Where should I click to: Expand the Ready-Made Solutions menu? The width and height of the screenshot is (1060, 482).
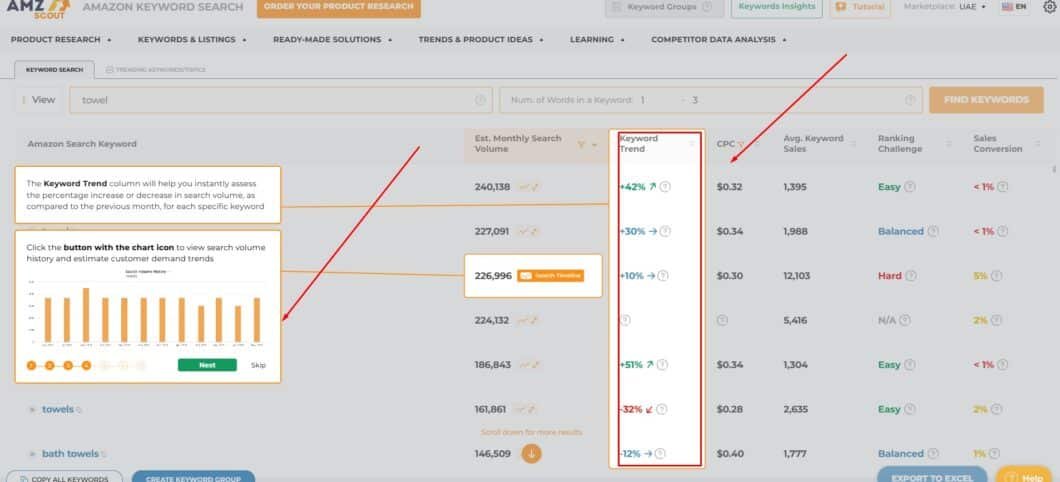pyautogui.click(x=333, y=39)
